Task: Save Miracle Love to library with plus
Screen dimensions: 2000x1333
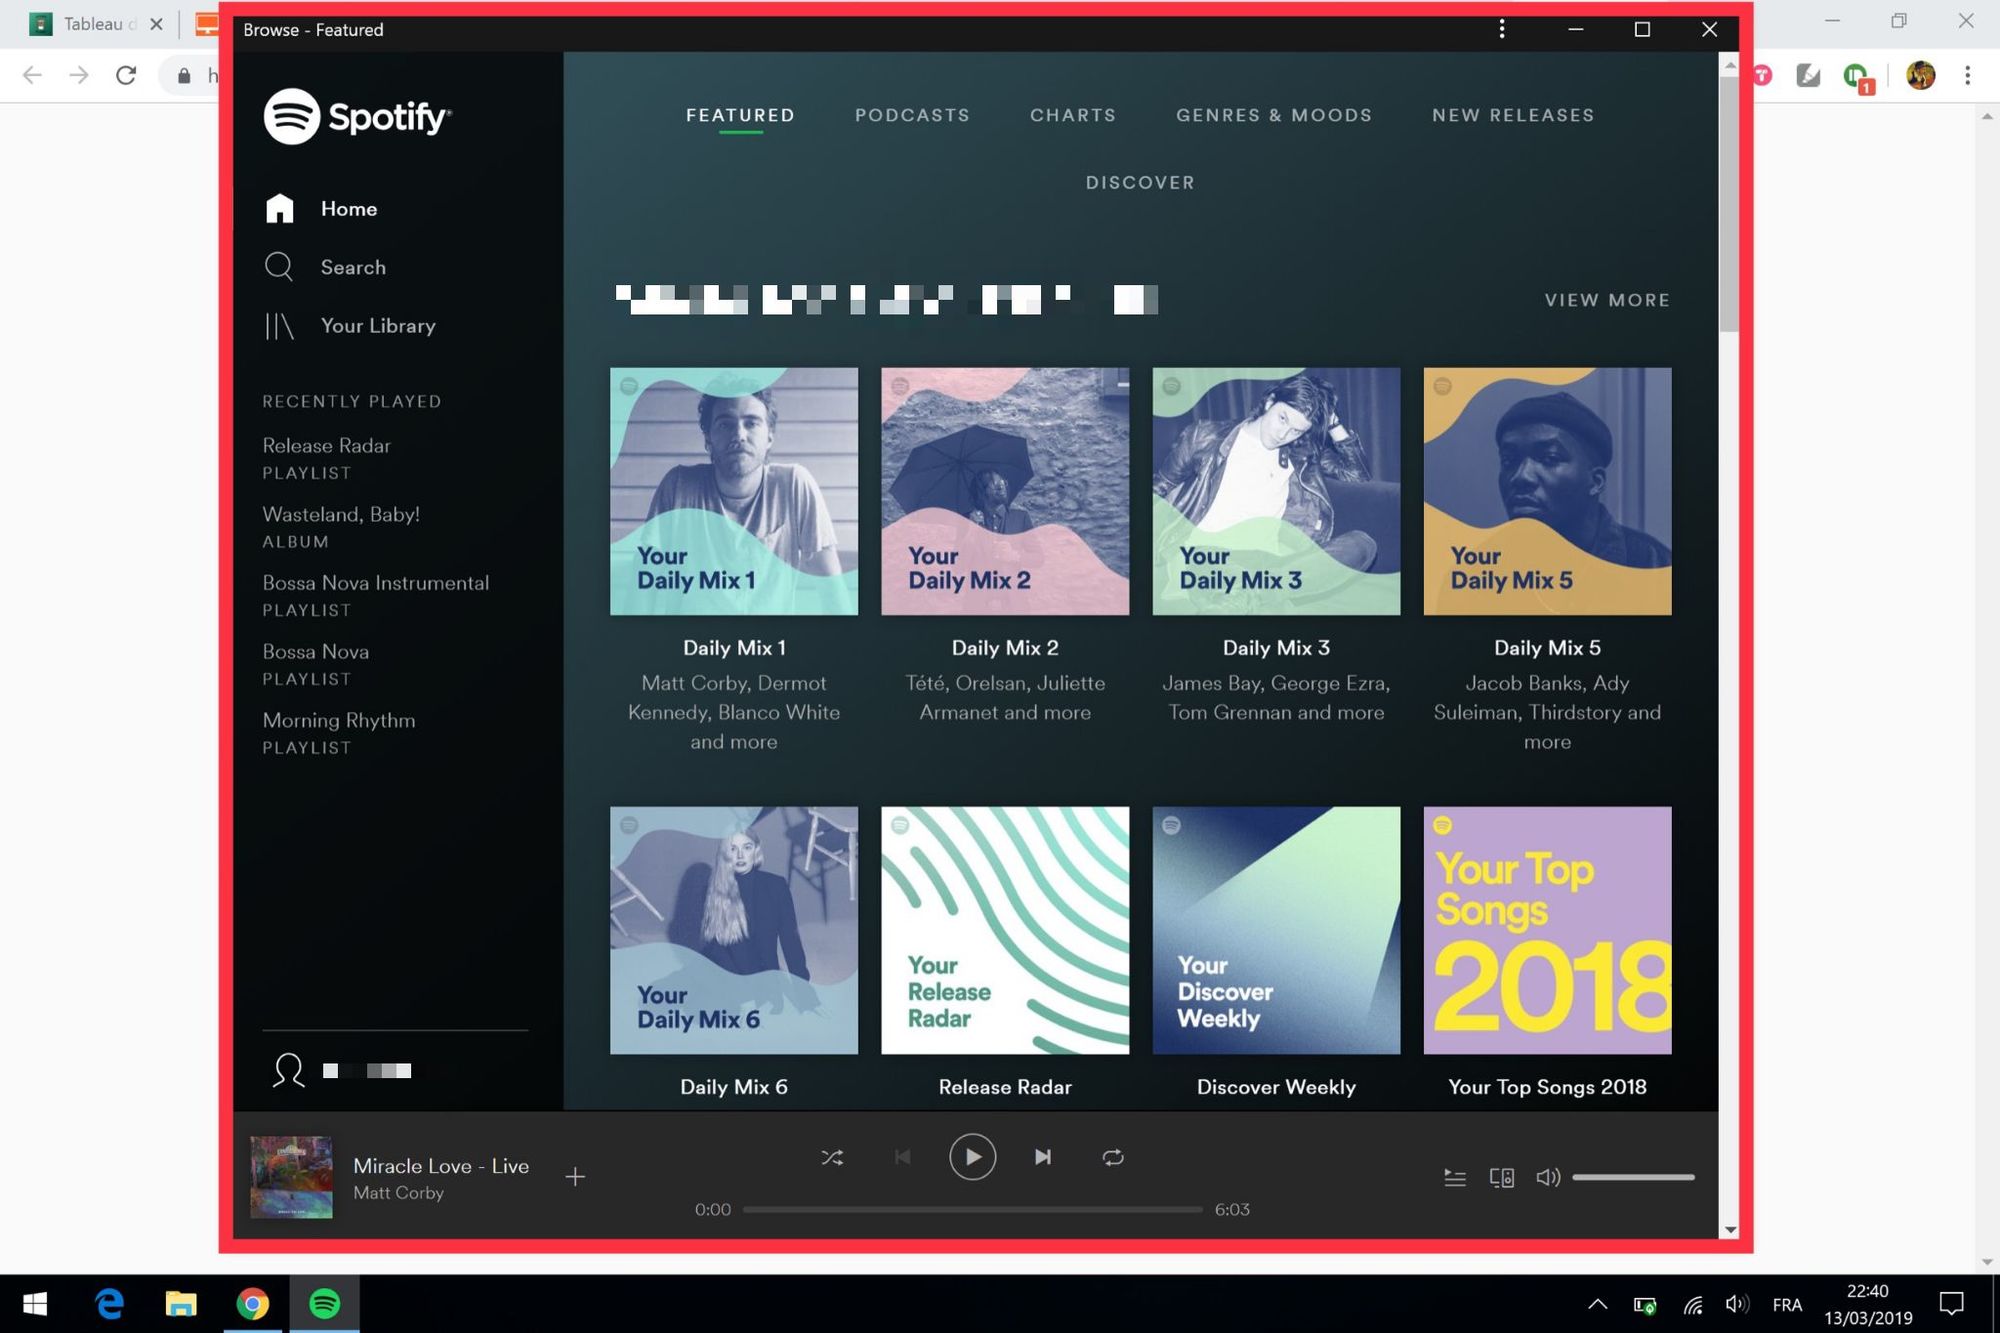Action: pos(575,1177)
